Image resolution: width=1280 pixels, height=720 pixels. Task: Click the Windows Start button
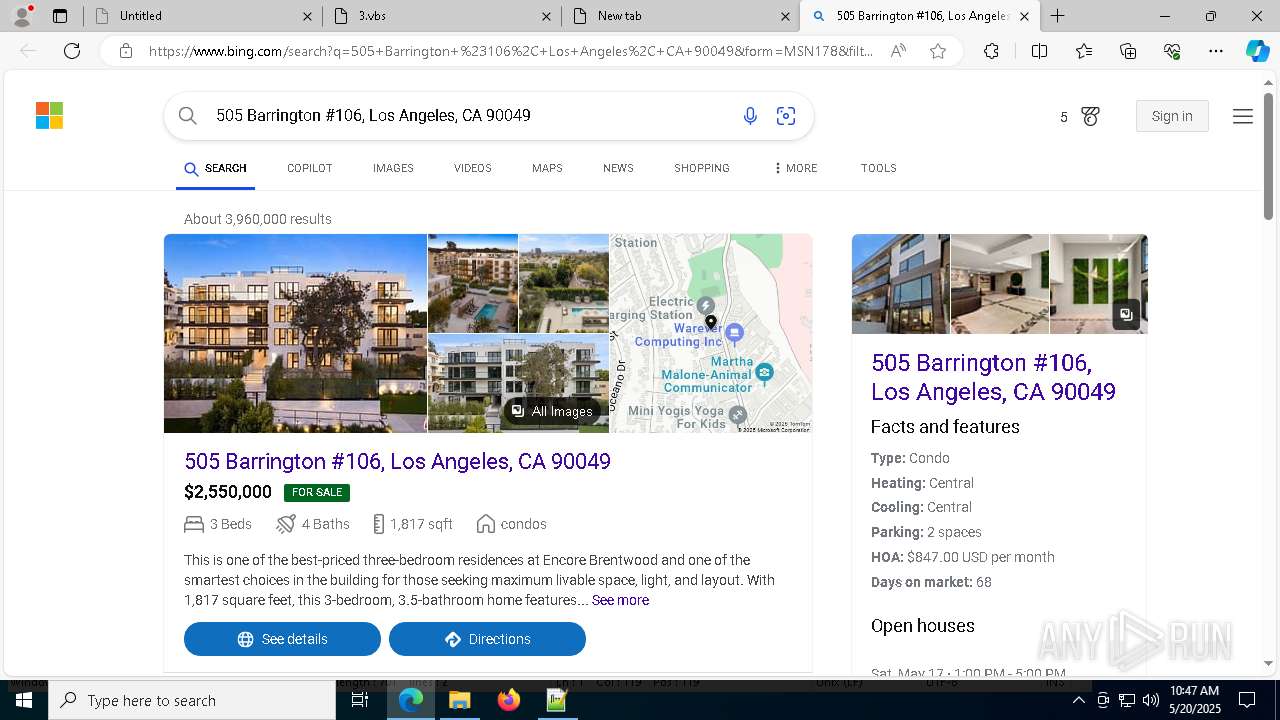tap(24, 700)
